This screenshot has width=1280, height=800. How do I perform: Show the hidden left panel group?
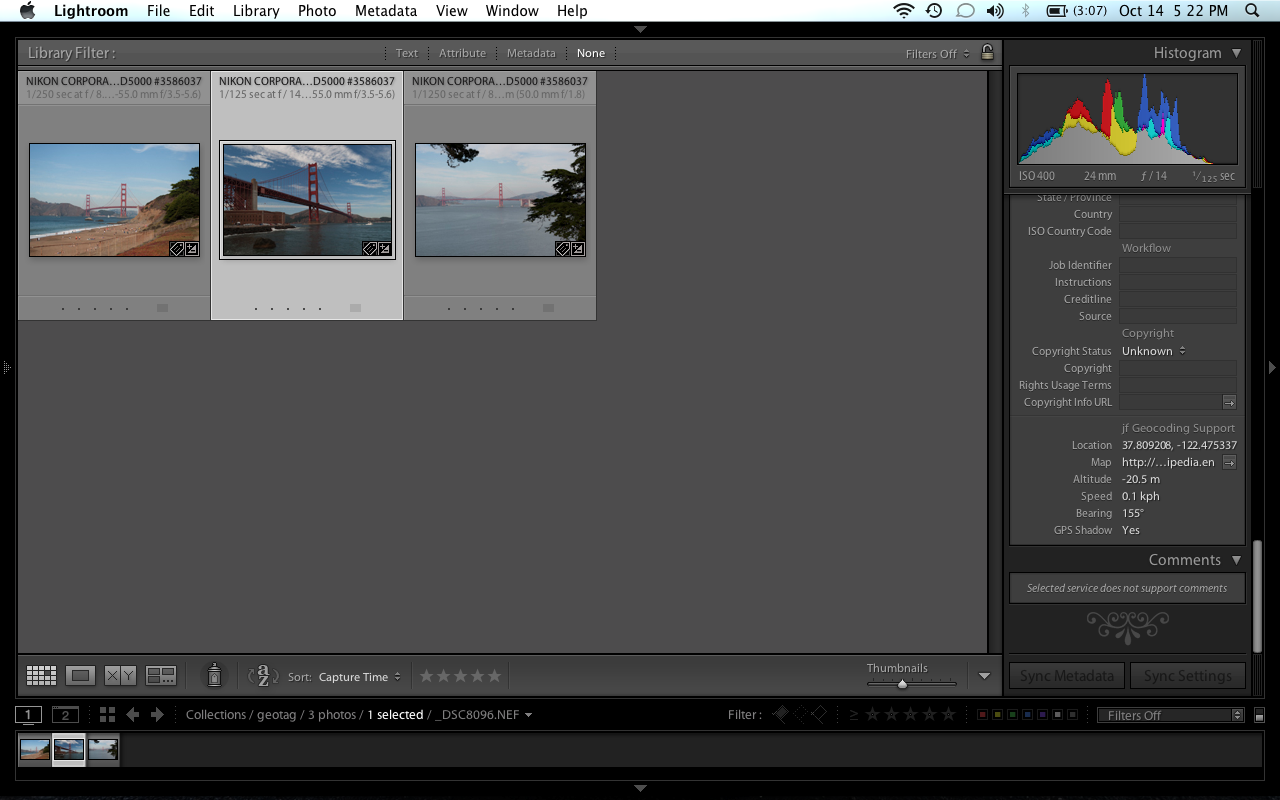coord(6,368)
